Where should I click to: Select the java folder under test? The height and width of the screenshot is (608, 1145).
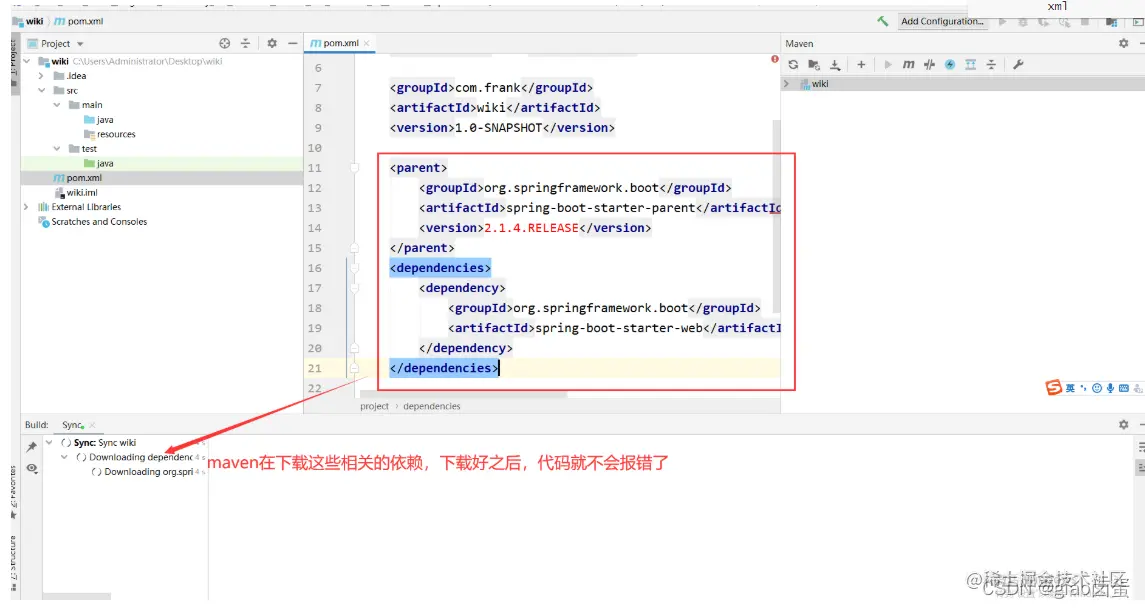click(x=99, y=163)
